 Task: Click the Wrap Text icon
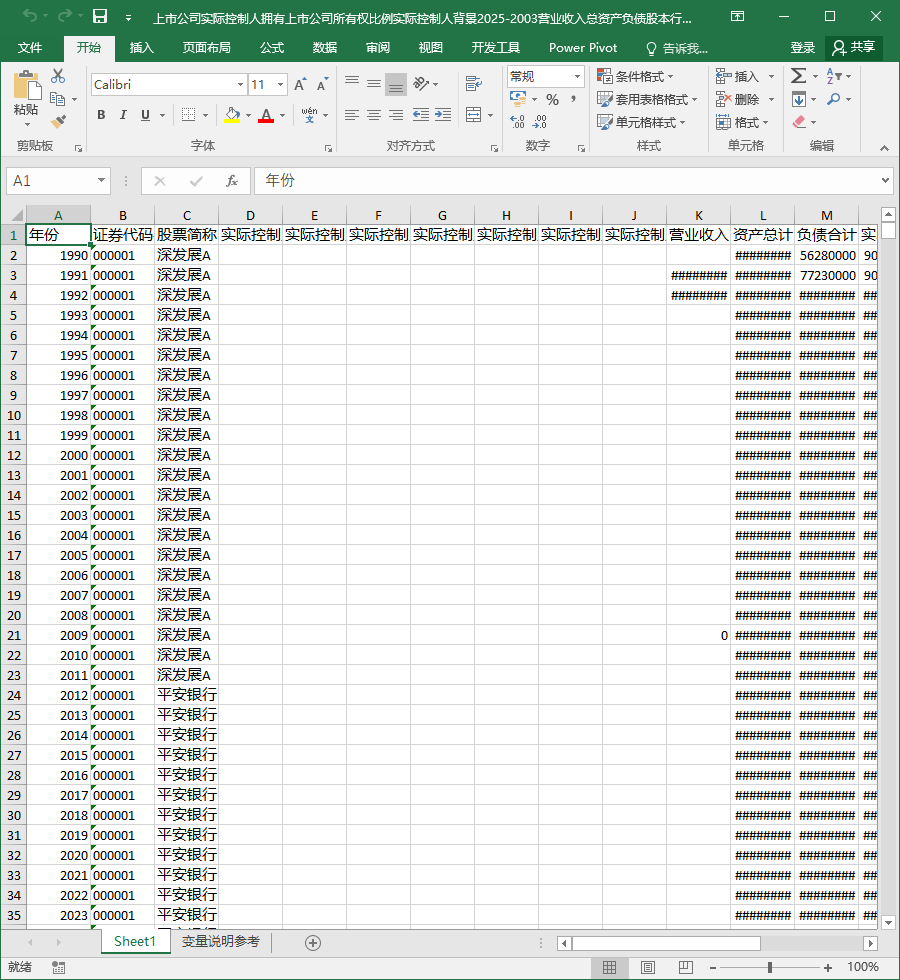click(474, 83)
